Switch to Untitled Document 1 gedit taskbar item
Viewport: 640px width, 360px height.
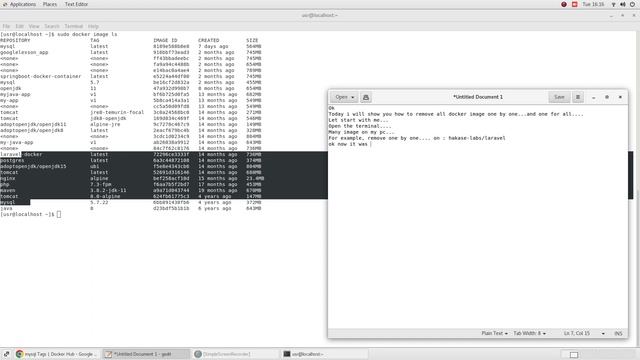tap(146, 354)
